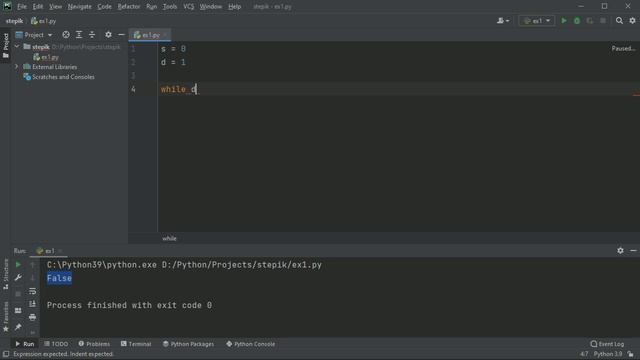Close the ex1.py editor tab

coord(165,35)
